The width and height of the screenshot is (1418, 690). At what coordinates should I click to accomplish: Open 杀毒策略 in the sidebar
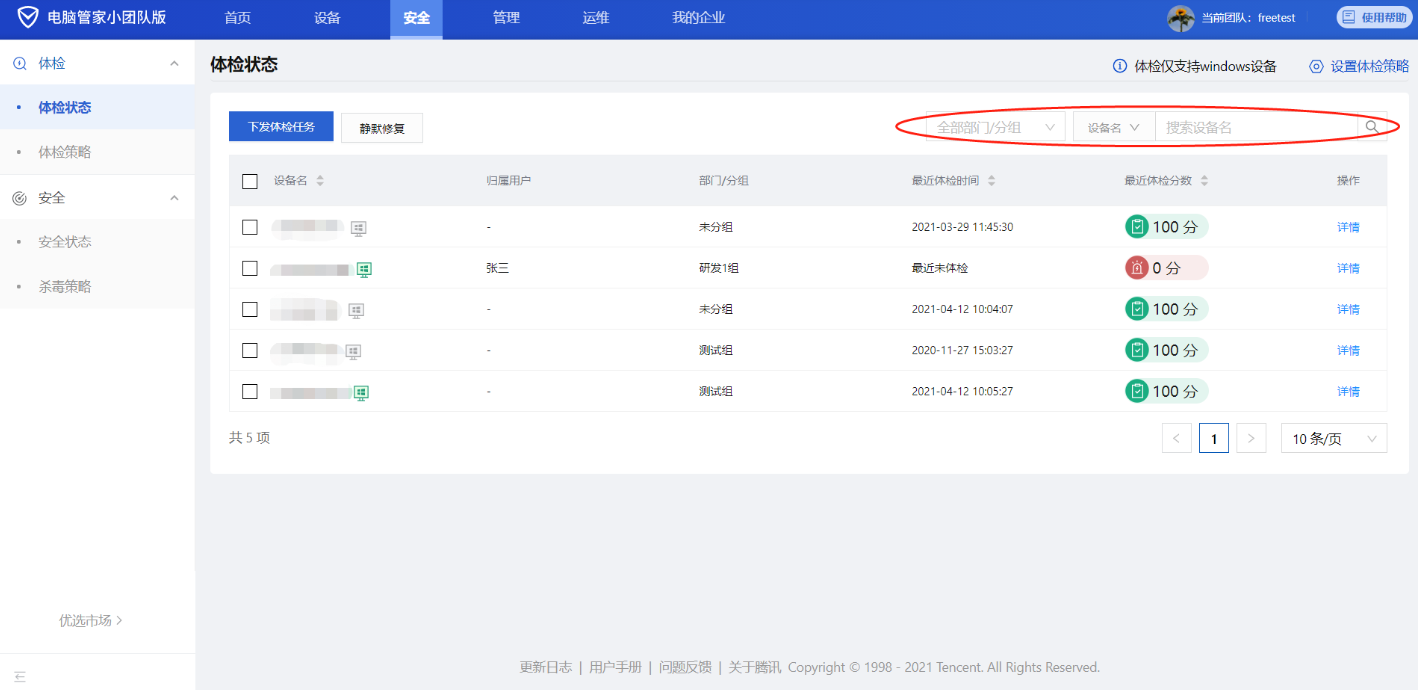click(x=65, y=286)
